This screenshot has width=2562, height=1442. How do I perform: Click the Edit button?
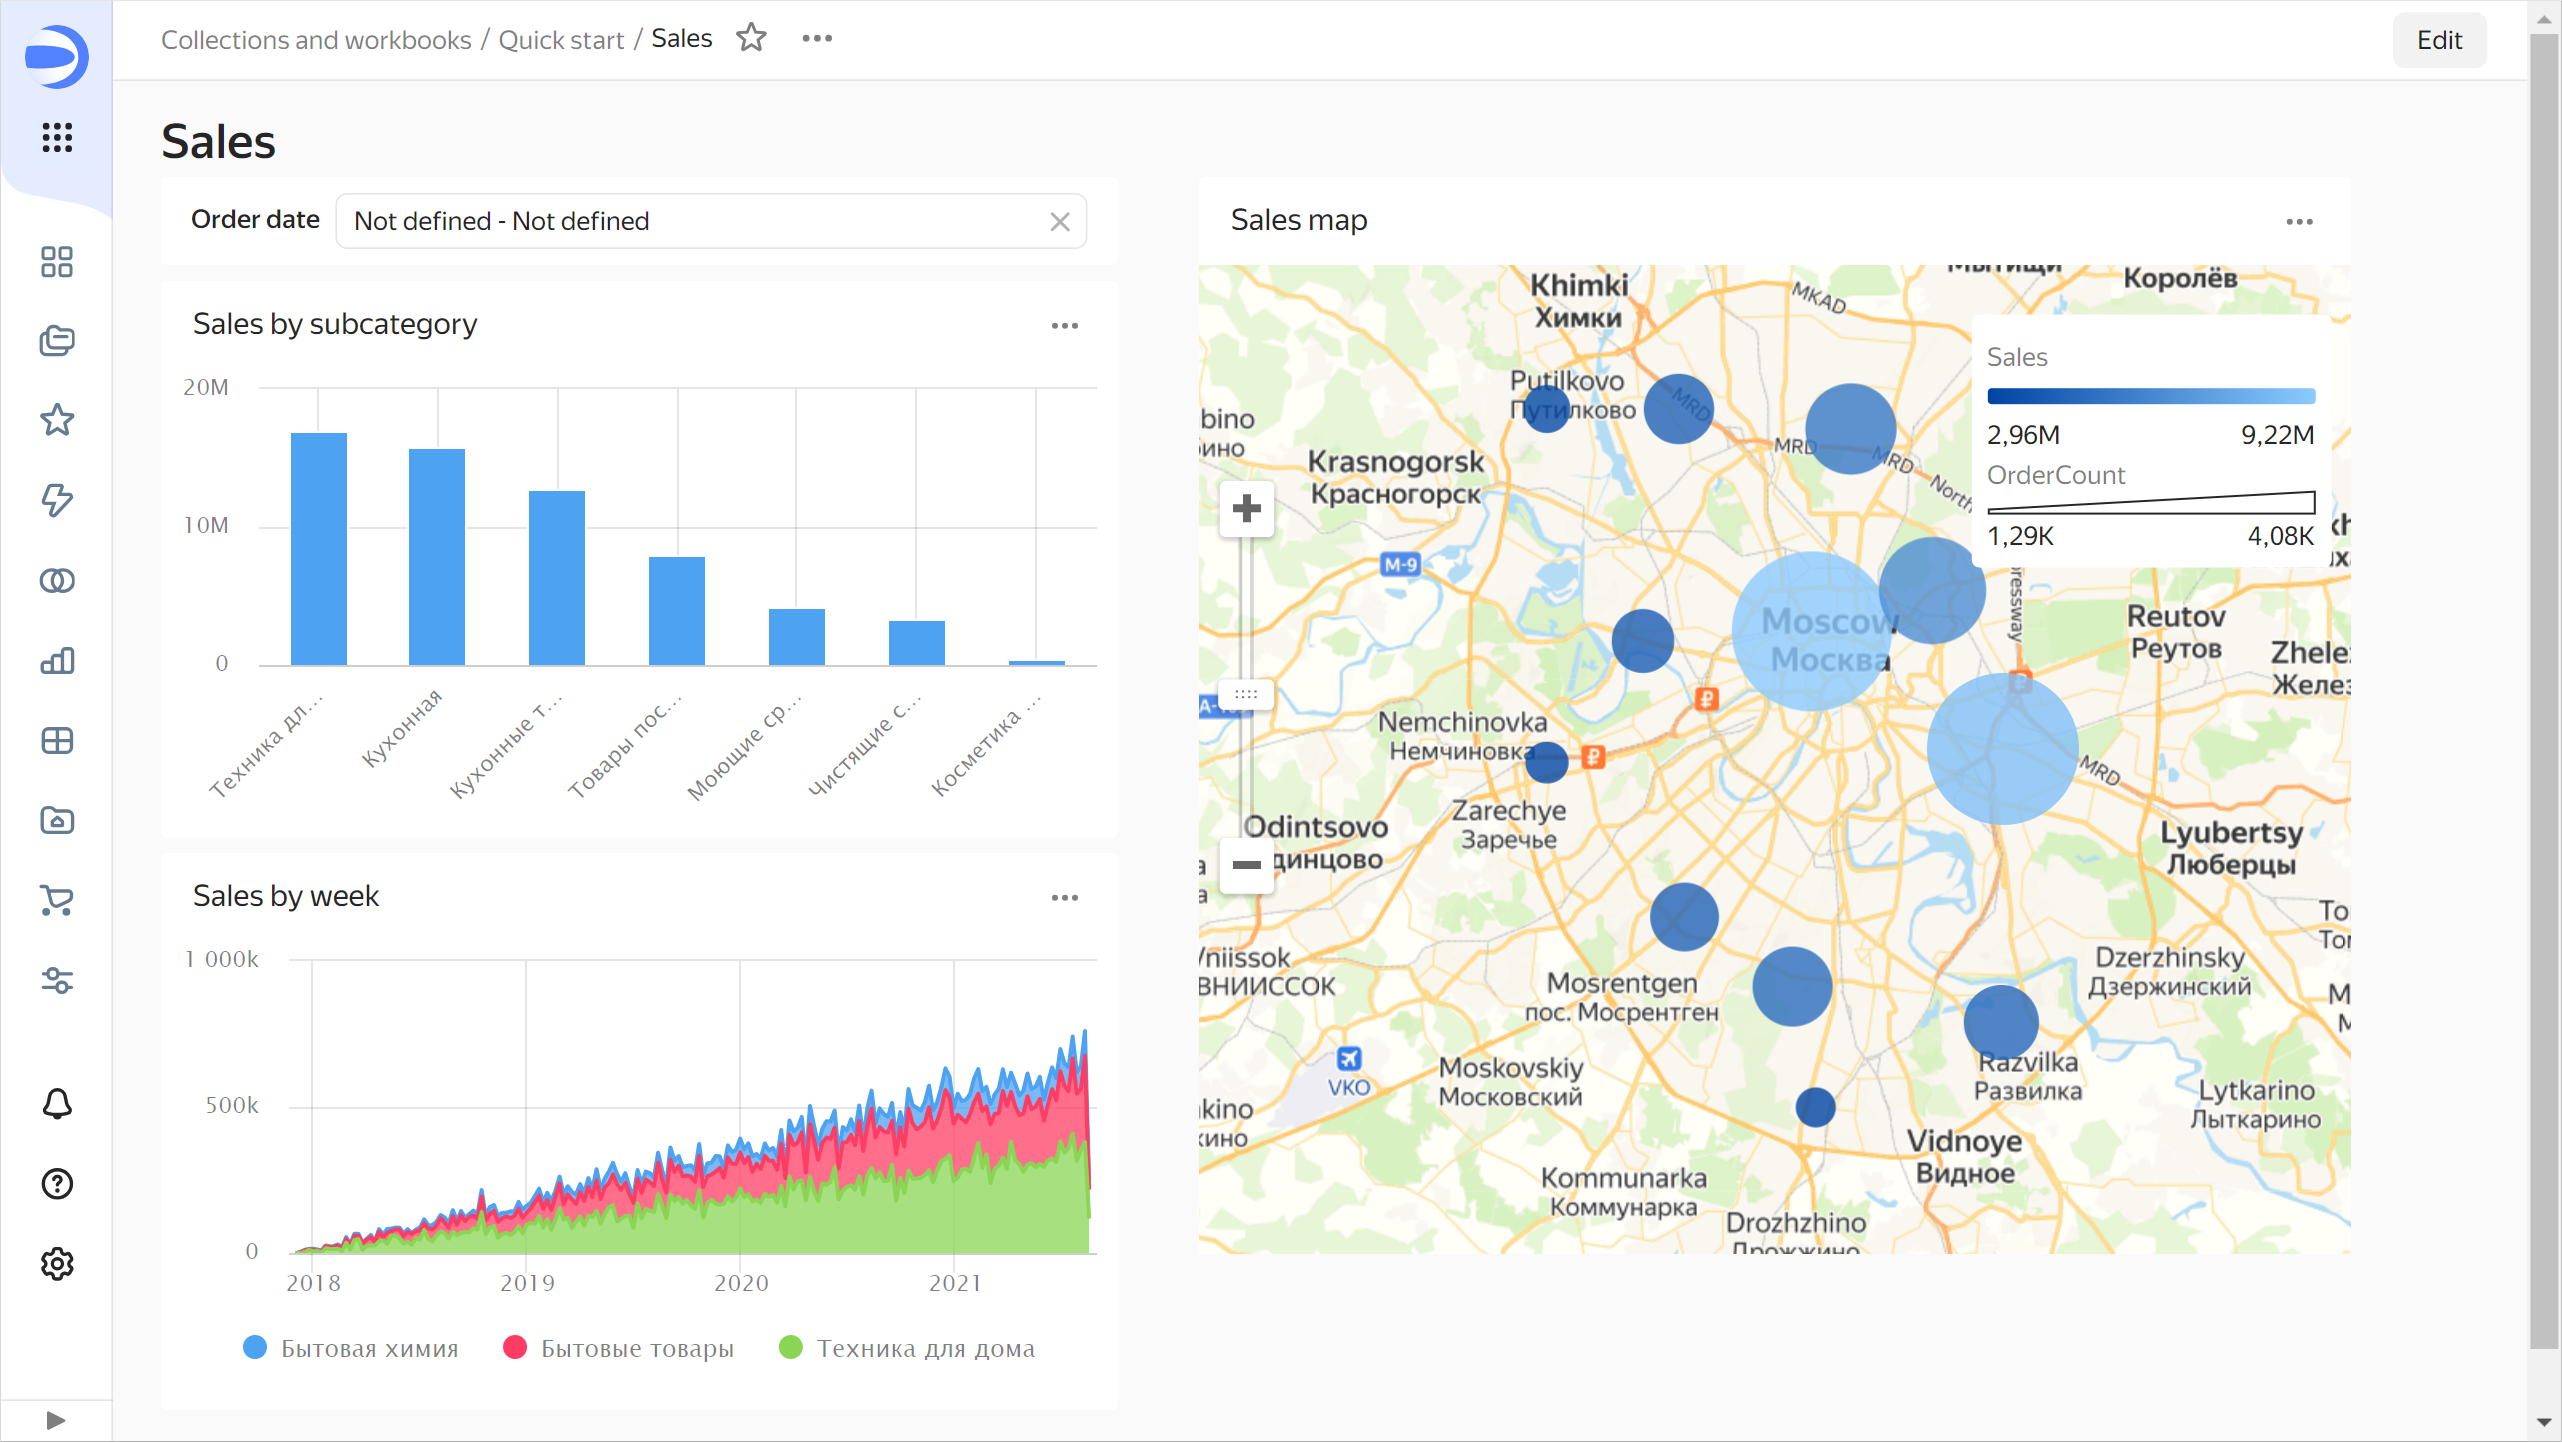(x=2438, y=40)
